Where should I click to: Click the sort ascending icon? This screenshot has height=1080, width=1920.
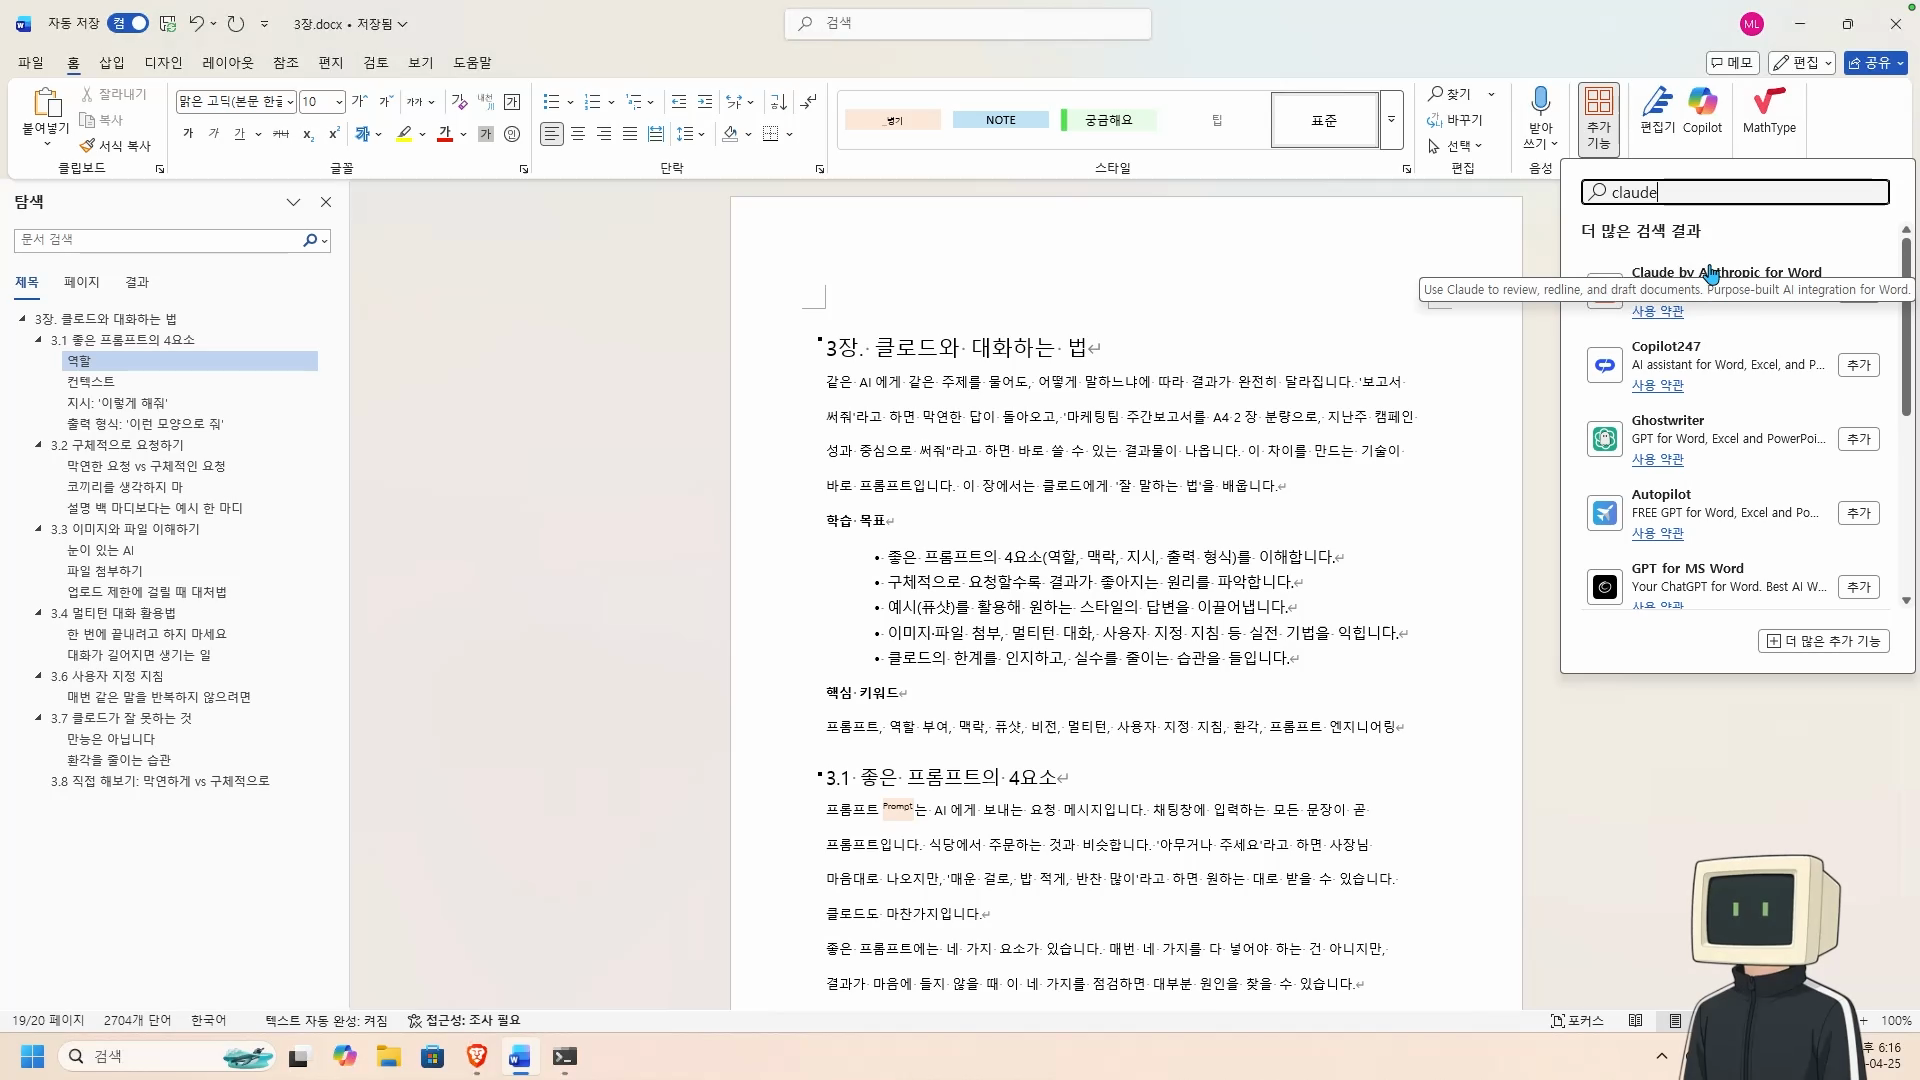click(x=779, y=102)
